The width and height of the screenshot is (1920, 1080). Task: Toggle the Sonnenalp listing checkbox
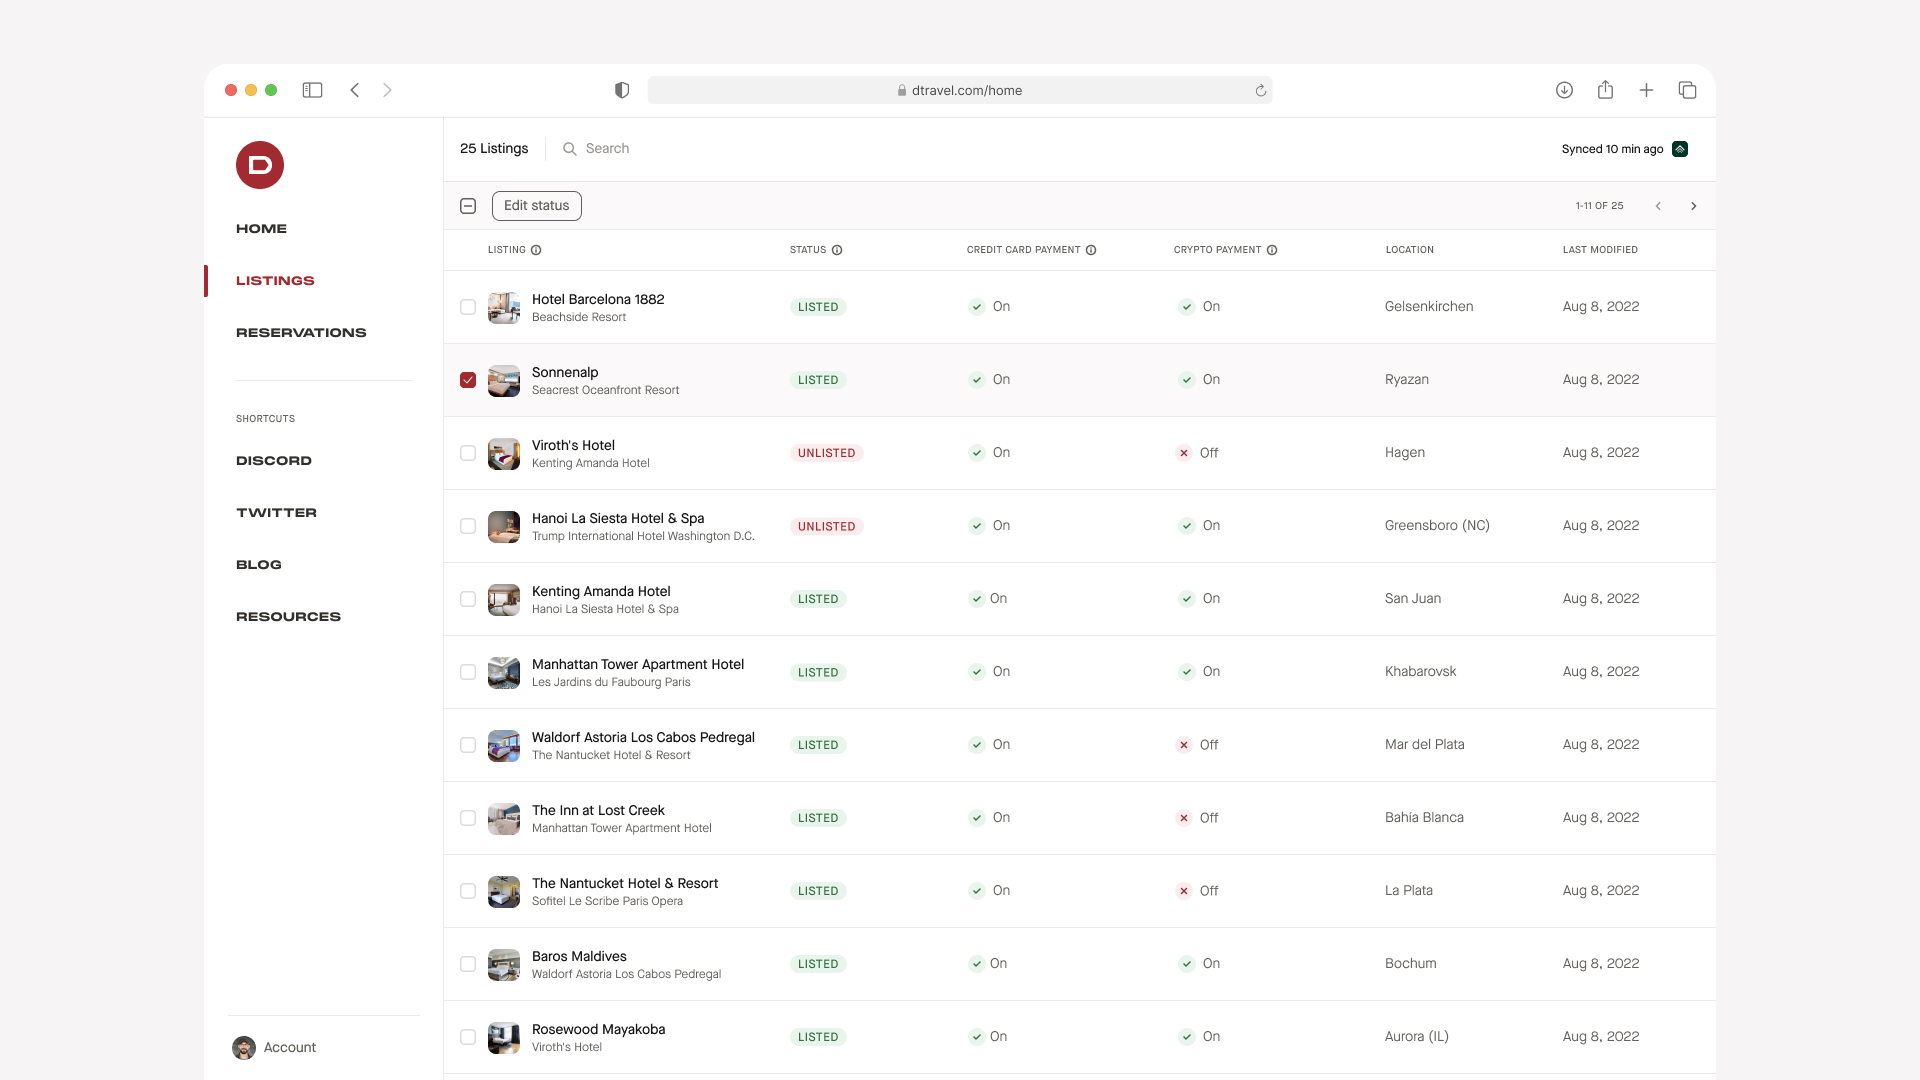click(x=468, y=380)
